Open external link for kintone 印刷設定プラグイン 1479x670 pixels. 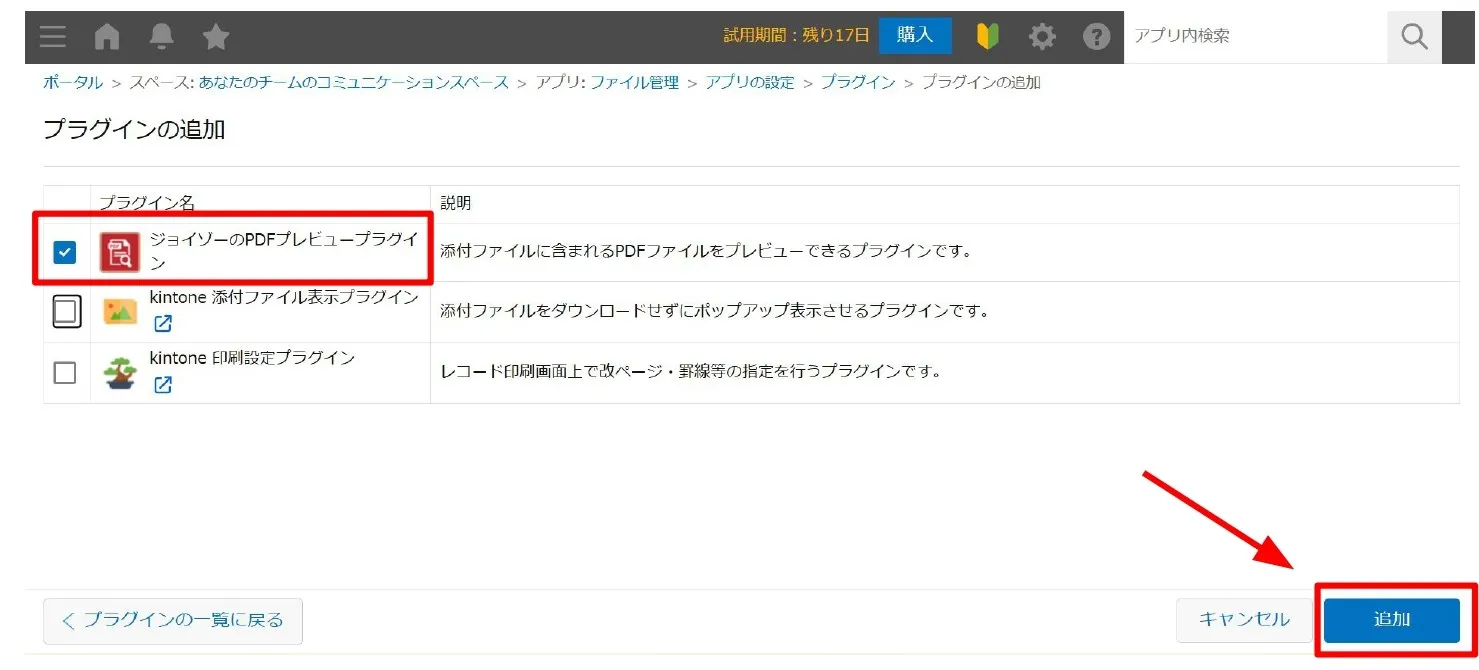(162, 384)
